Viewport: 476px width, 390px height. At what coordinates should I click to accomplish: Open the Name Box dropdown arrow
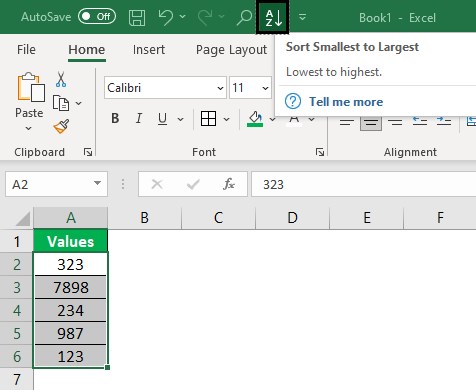click(x=97, y=183)
